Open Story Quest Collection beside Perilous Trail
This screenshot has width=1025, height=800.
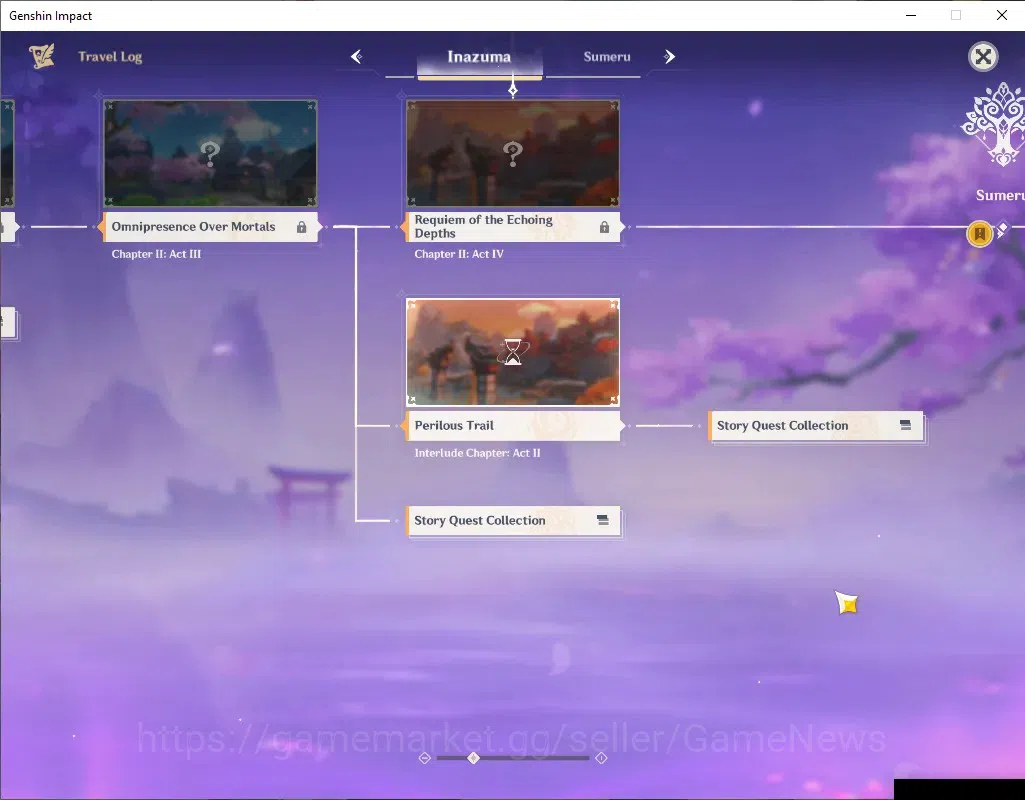click(x=816, y=426)
